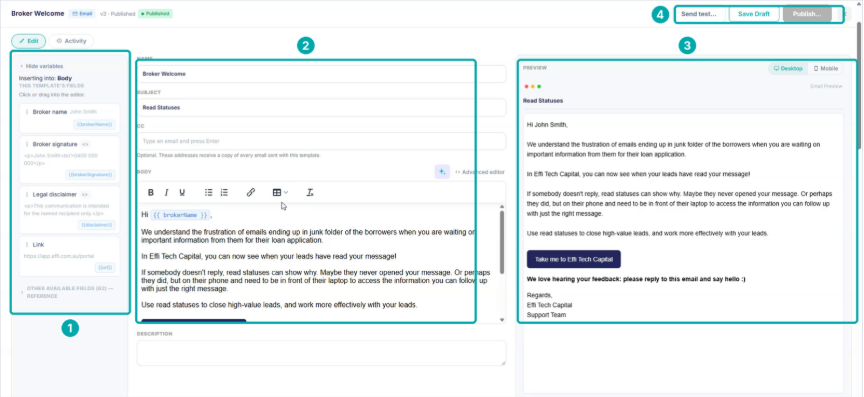Clear text formatting in body editor
864x397 pixels.
[x=310, y=192]
